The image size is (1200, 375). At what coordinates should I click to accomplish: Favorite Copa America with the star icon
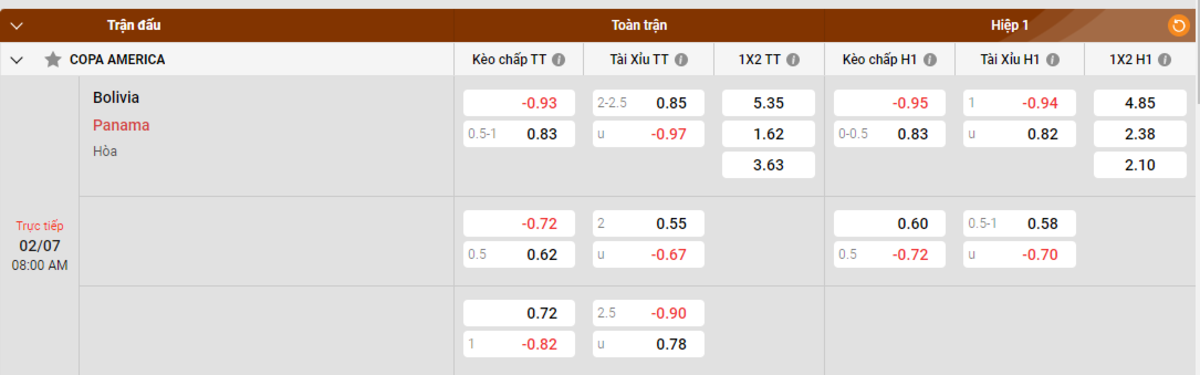click(53, 60)
